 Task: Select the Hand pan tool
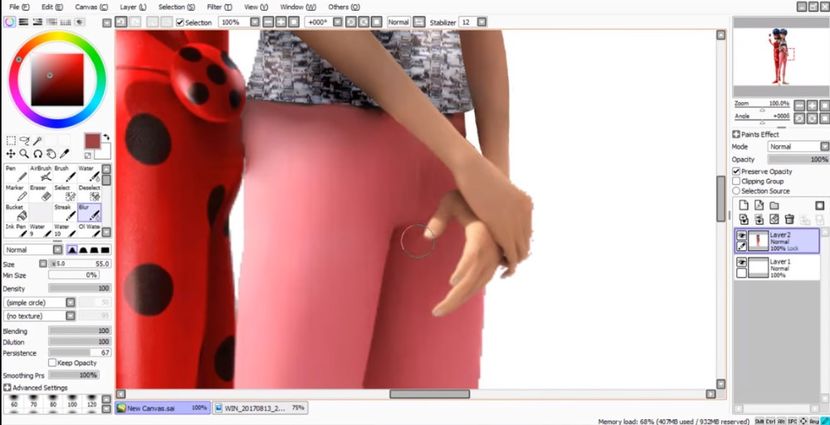(51, 153)
